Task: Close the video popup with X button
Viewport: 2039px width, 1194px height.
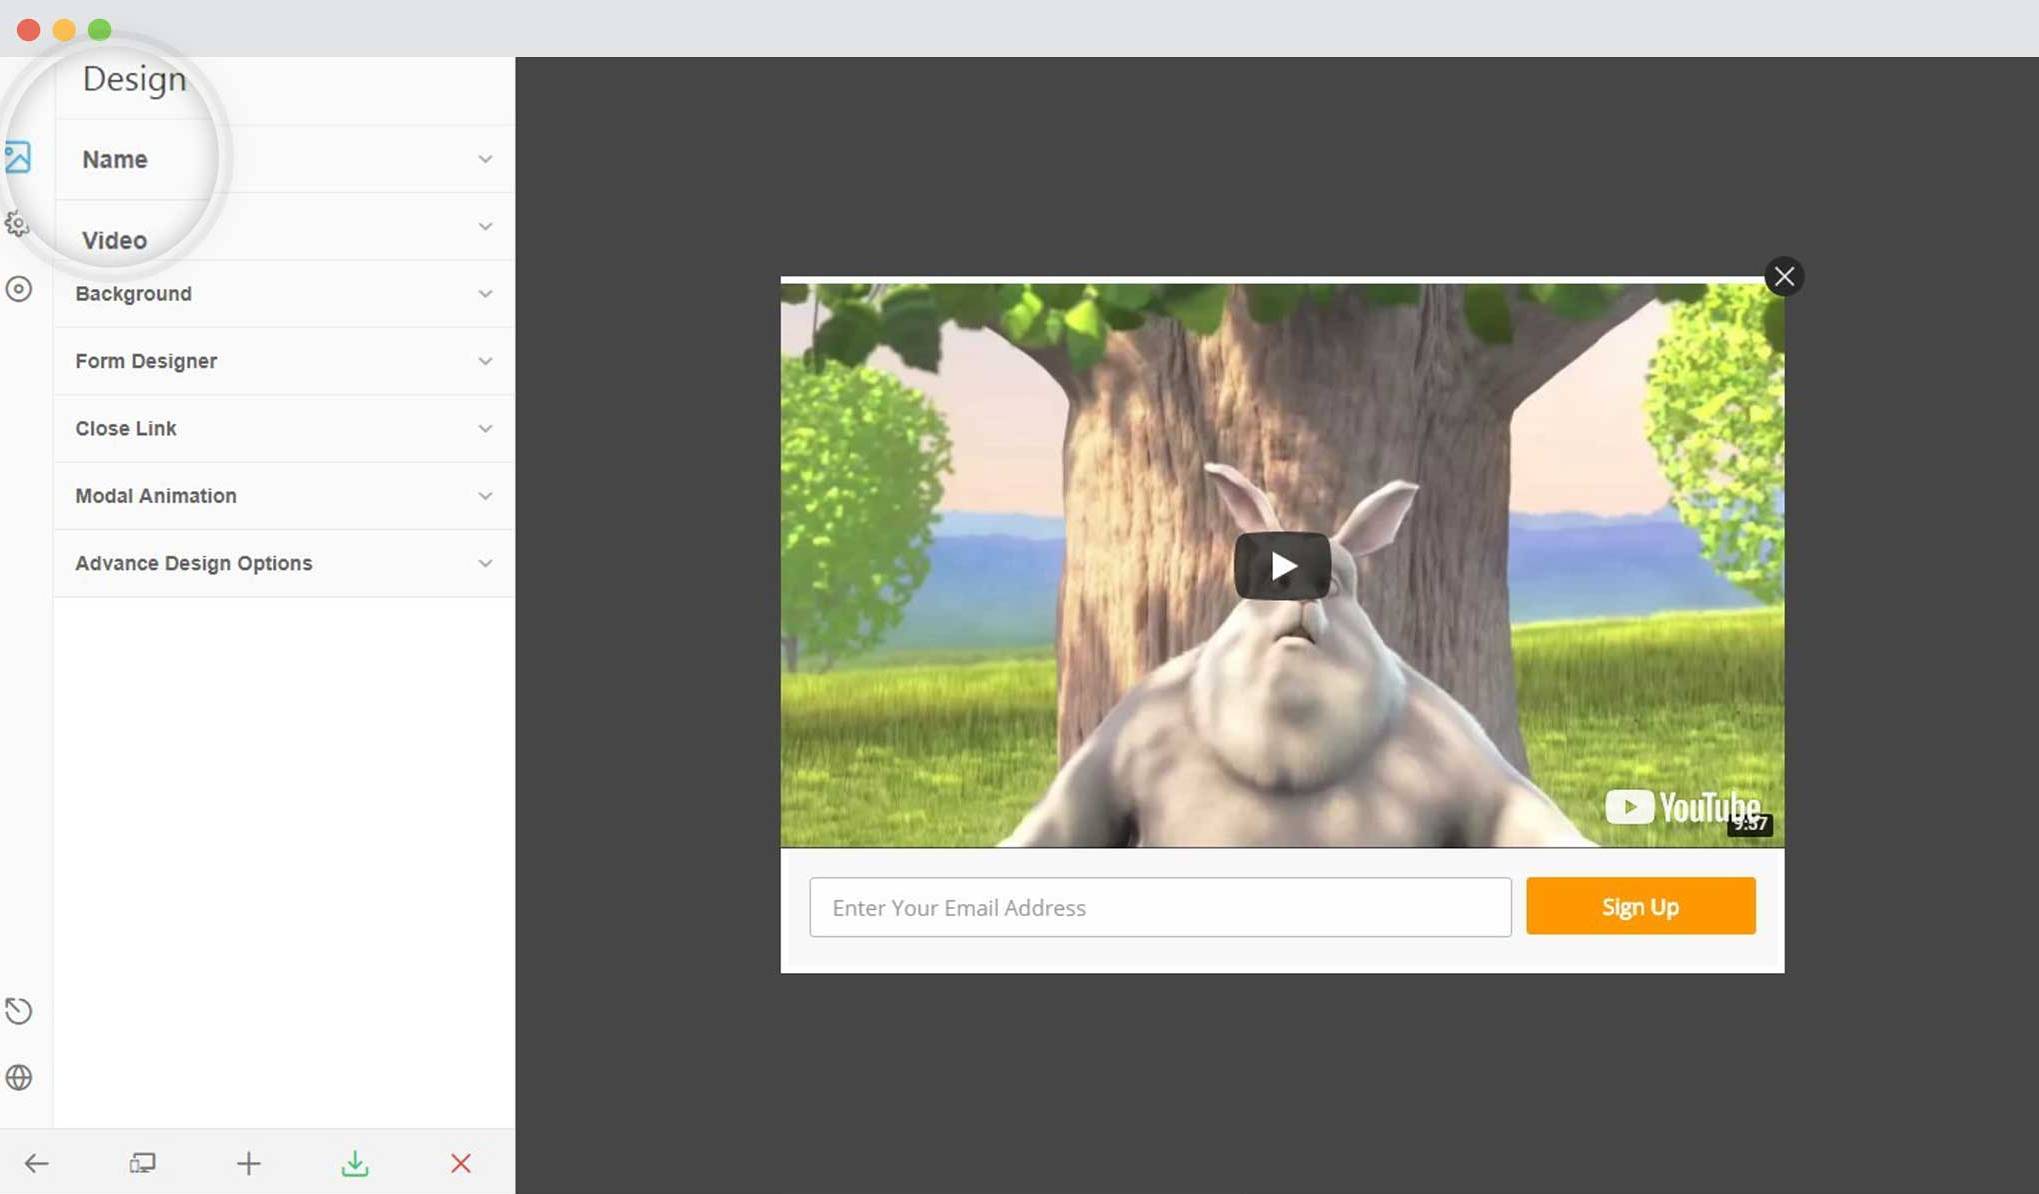Action: [1784, 276]
